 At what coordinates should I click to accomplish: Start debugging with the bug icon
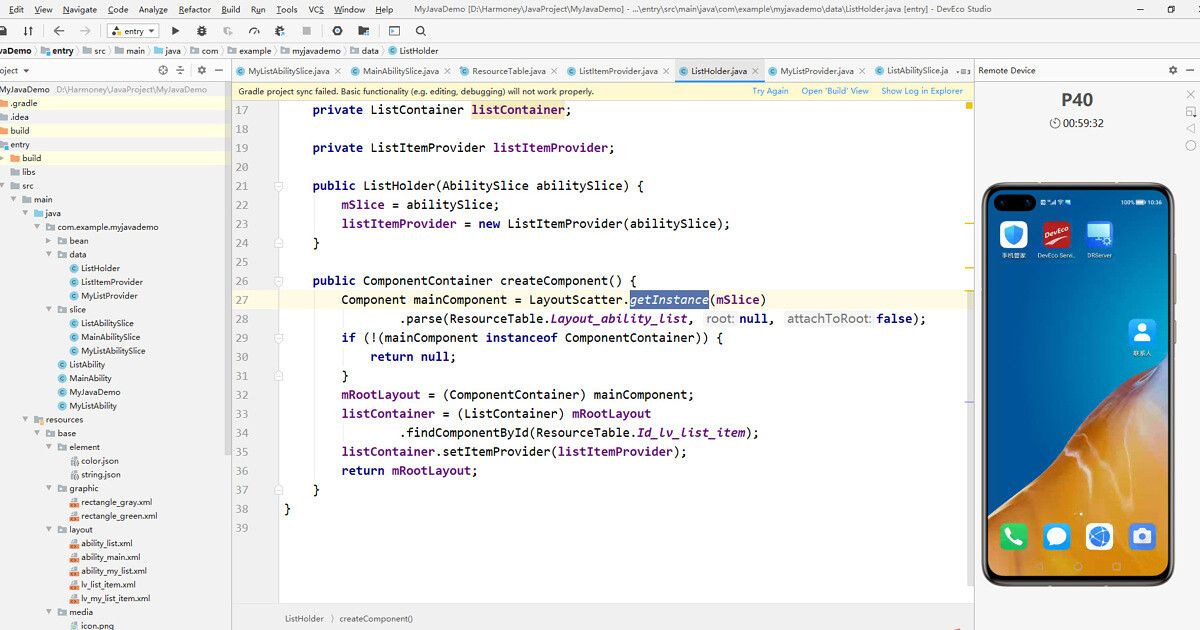(203, 31)
